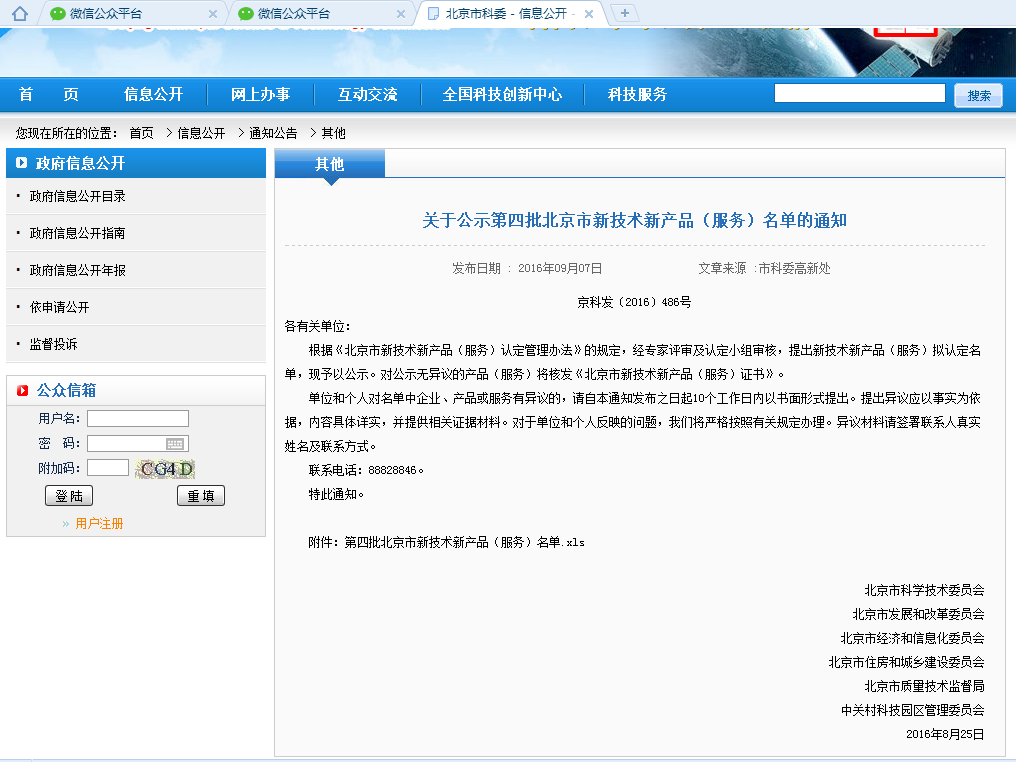Click the CG4D captcha image
This screenshot has height=762, width=1016.
pyautogui.click(x=165, y=467)
